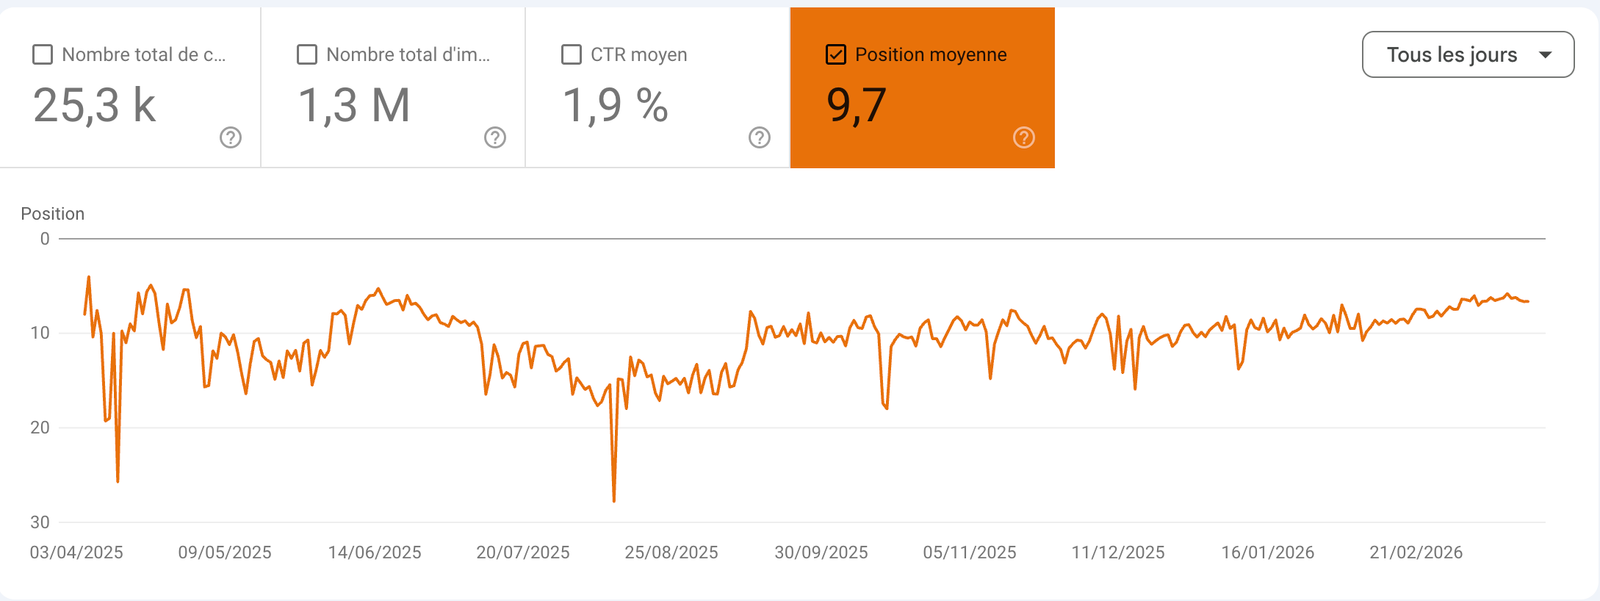Screen dimensions: 1600x601
Task: Click the 03/04/2025 axis label
Action: point(78,552)
